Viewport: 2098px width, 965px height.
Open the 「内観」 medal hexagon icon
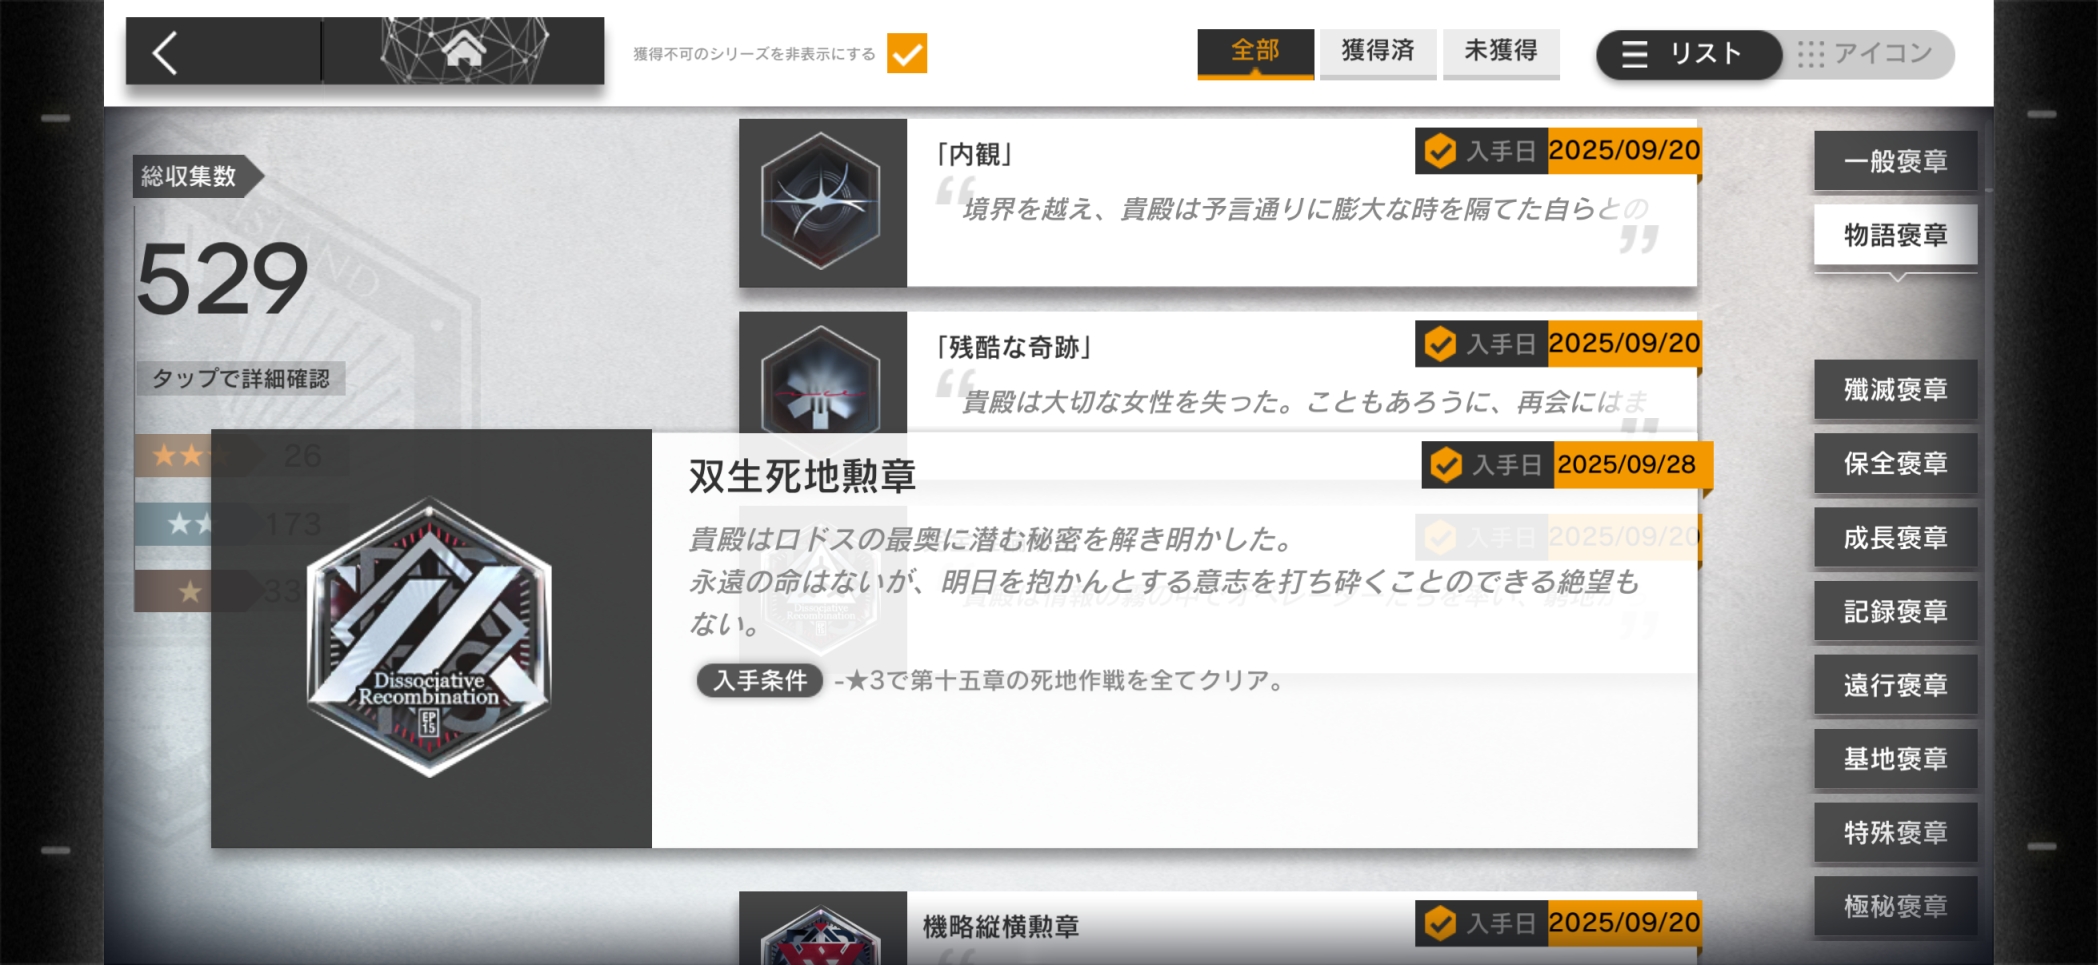[821, 201]
